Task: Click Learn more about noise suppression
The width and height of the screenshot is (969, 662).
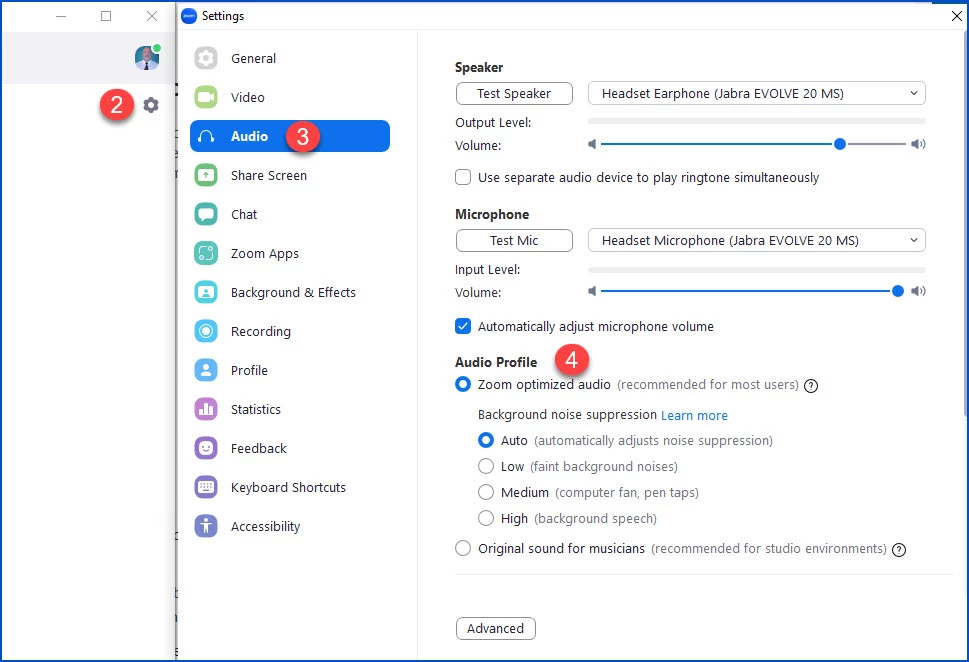Action: (x=694, y=415)
